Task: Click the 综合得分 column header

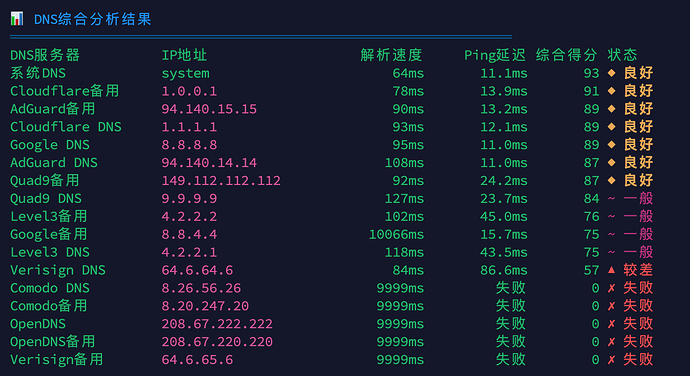Action: 566,55
